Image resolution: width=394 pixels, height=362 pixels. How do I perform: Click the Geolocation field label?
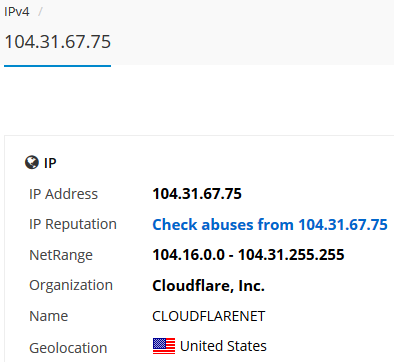click(68, 348)
